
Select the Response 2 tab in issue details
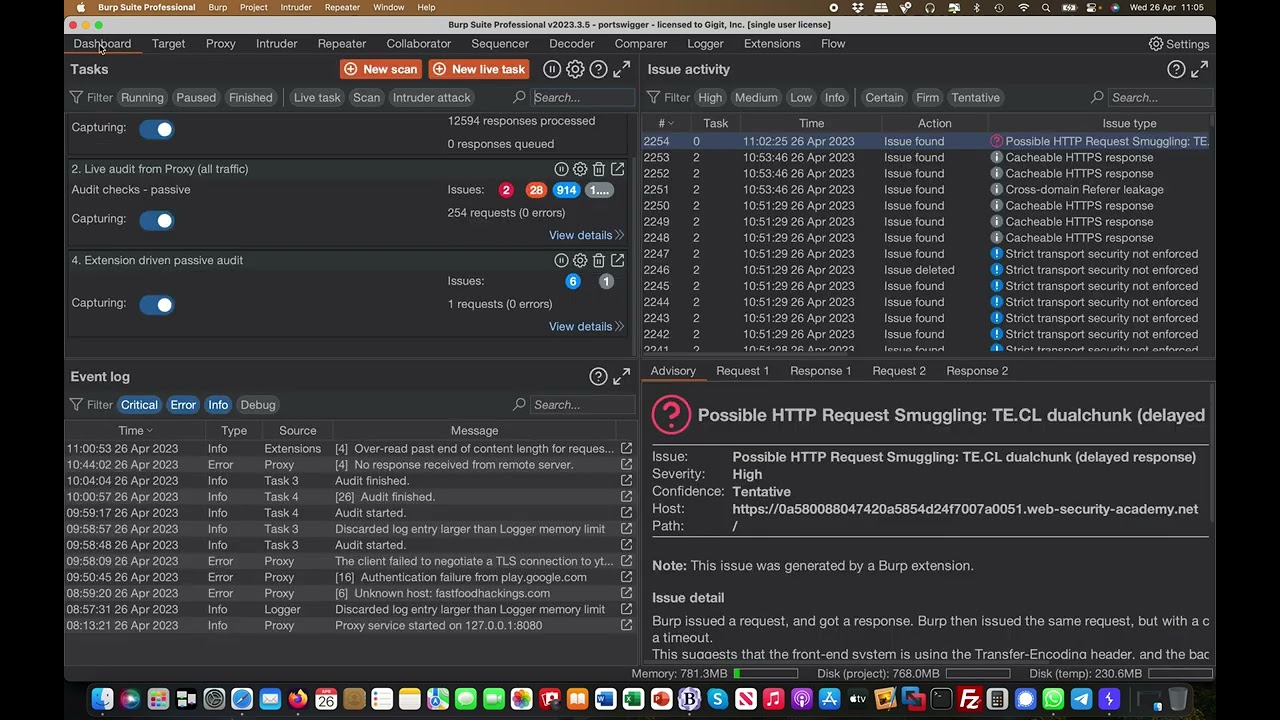[x=977, y=371]
